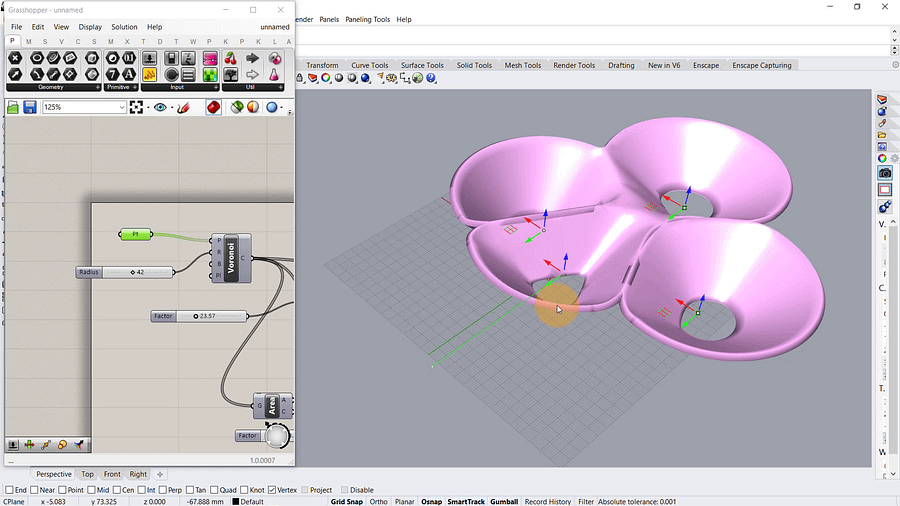Click the zoom extents icon in Grasshopper
The image size is (900, 506).
[x=136, y=107]
